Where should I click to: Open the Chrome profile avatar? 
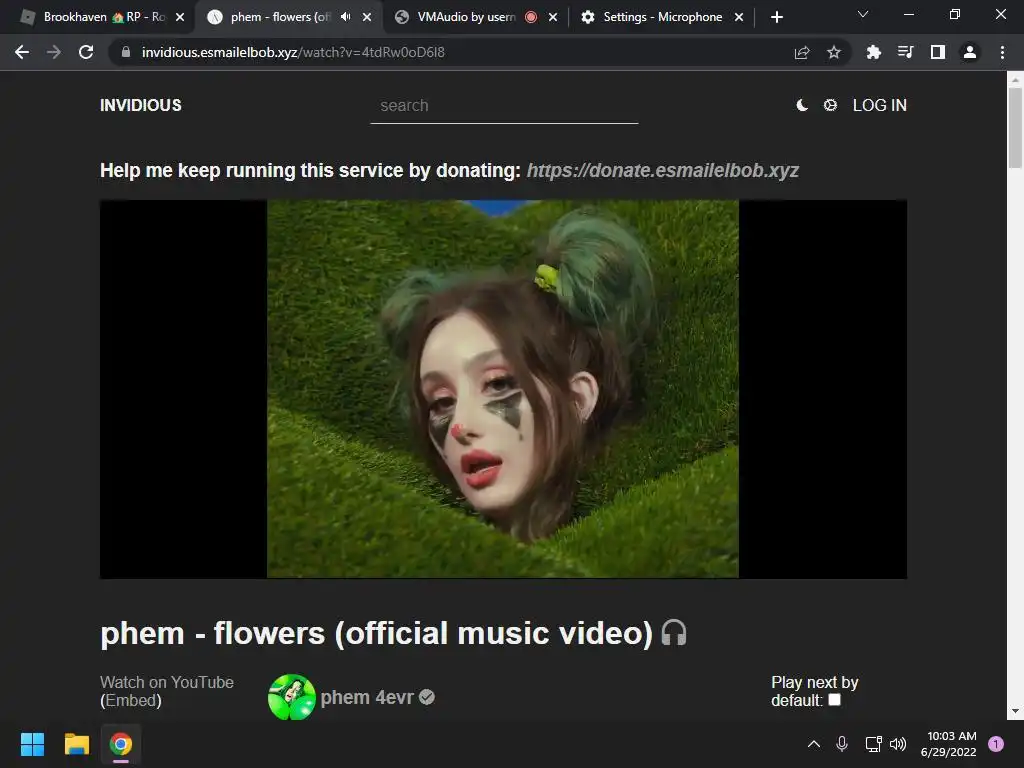970,52
